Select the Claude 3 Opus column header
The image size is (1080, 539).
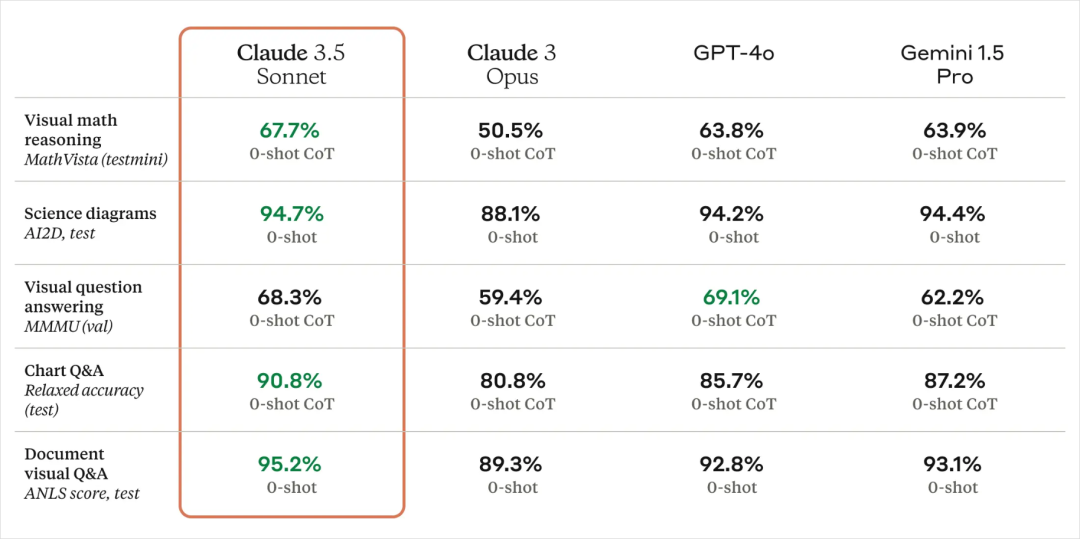(512, 64)
